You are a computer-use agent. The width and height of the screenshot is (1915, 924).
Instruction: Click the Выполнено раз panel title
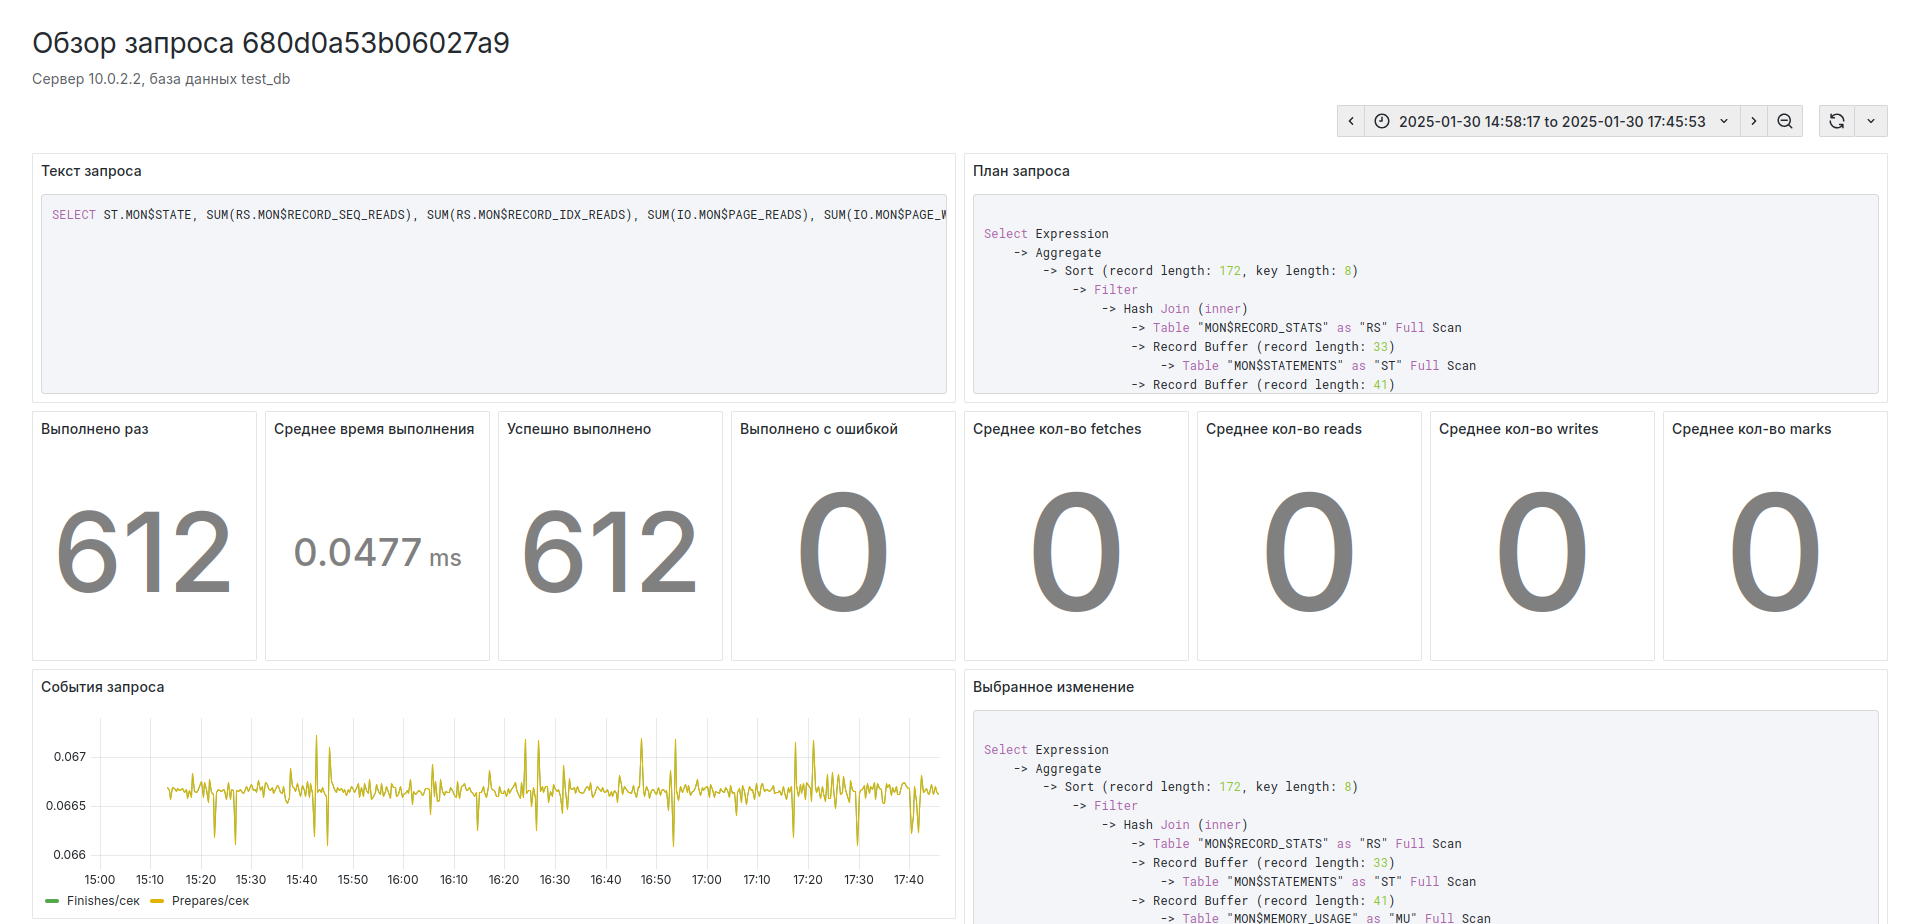pyautogui.click(x=94, y=428)
